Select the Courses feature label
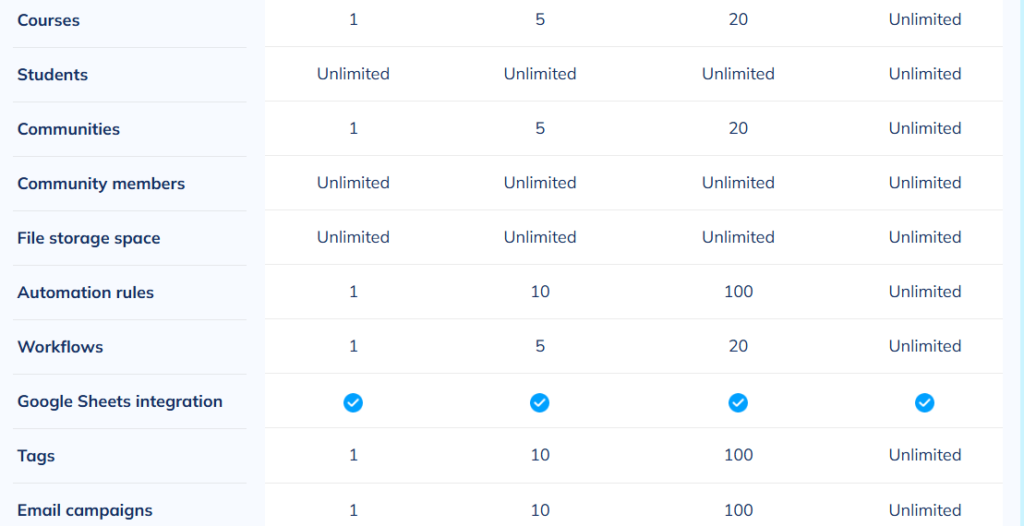 [x=48, y=20]
